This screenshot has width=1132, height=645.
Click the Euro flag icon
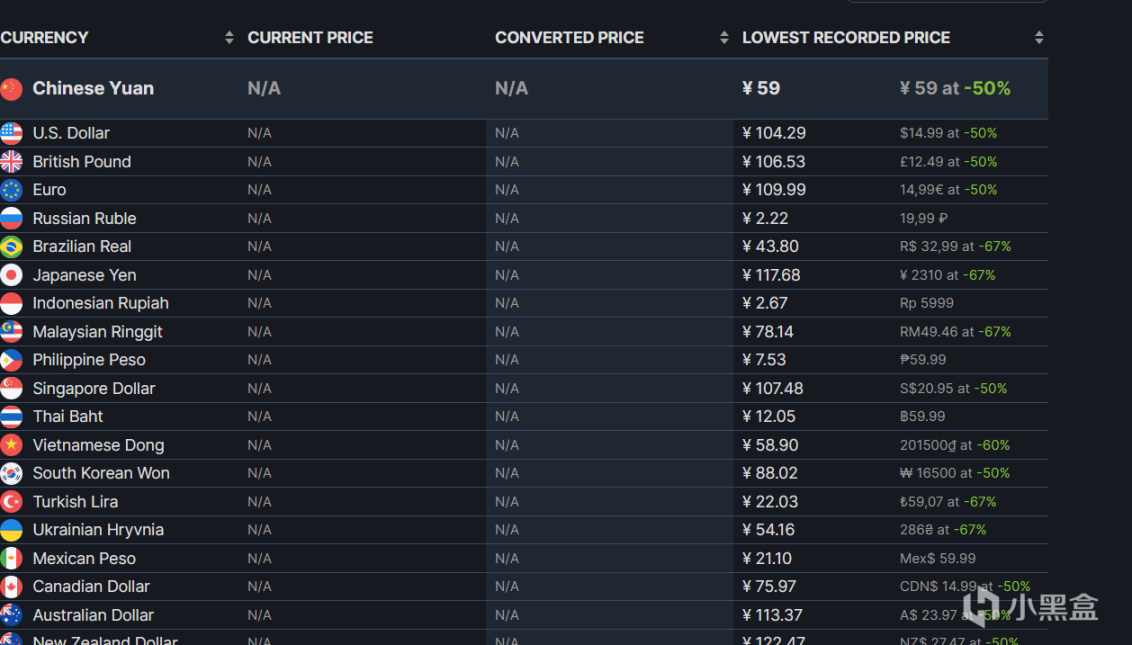pos(11,190)
